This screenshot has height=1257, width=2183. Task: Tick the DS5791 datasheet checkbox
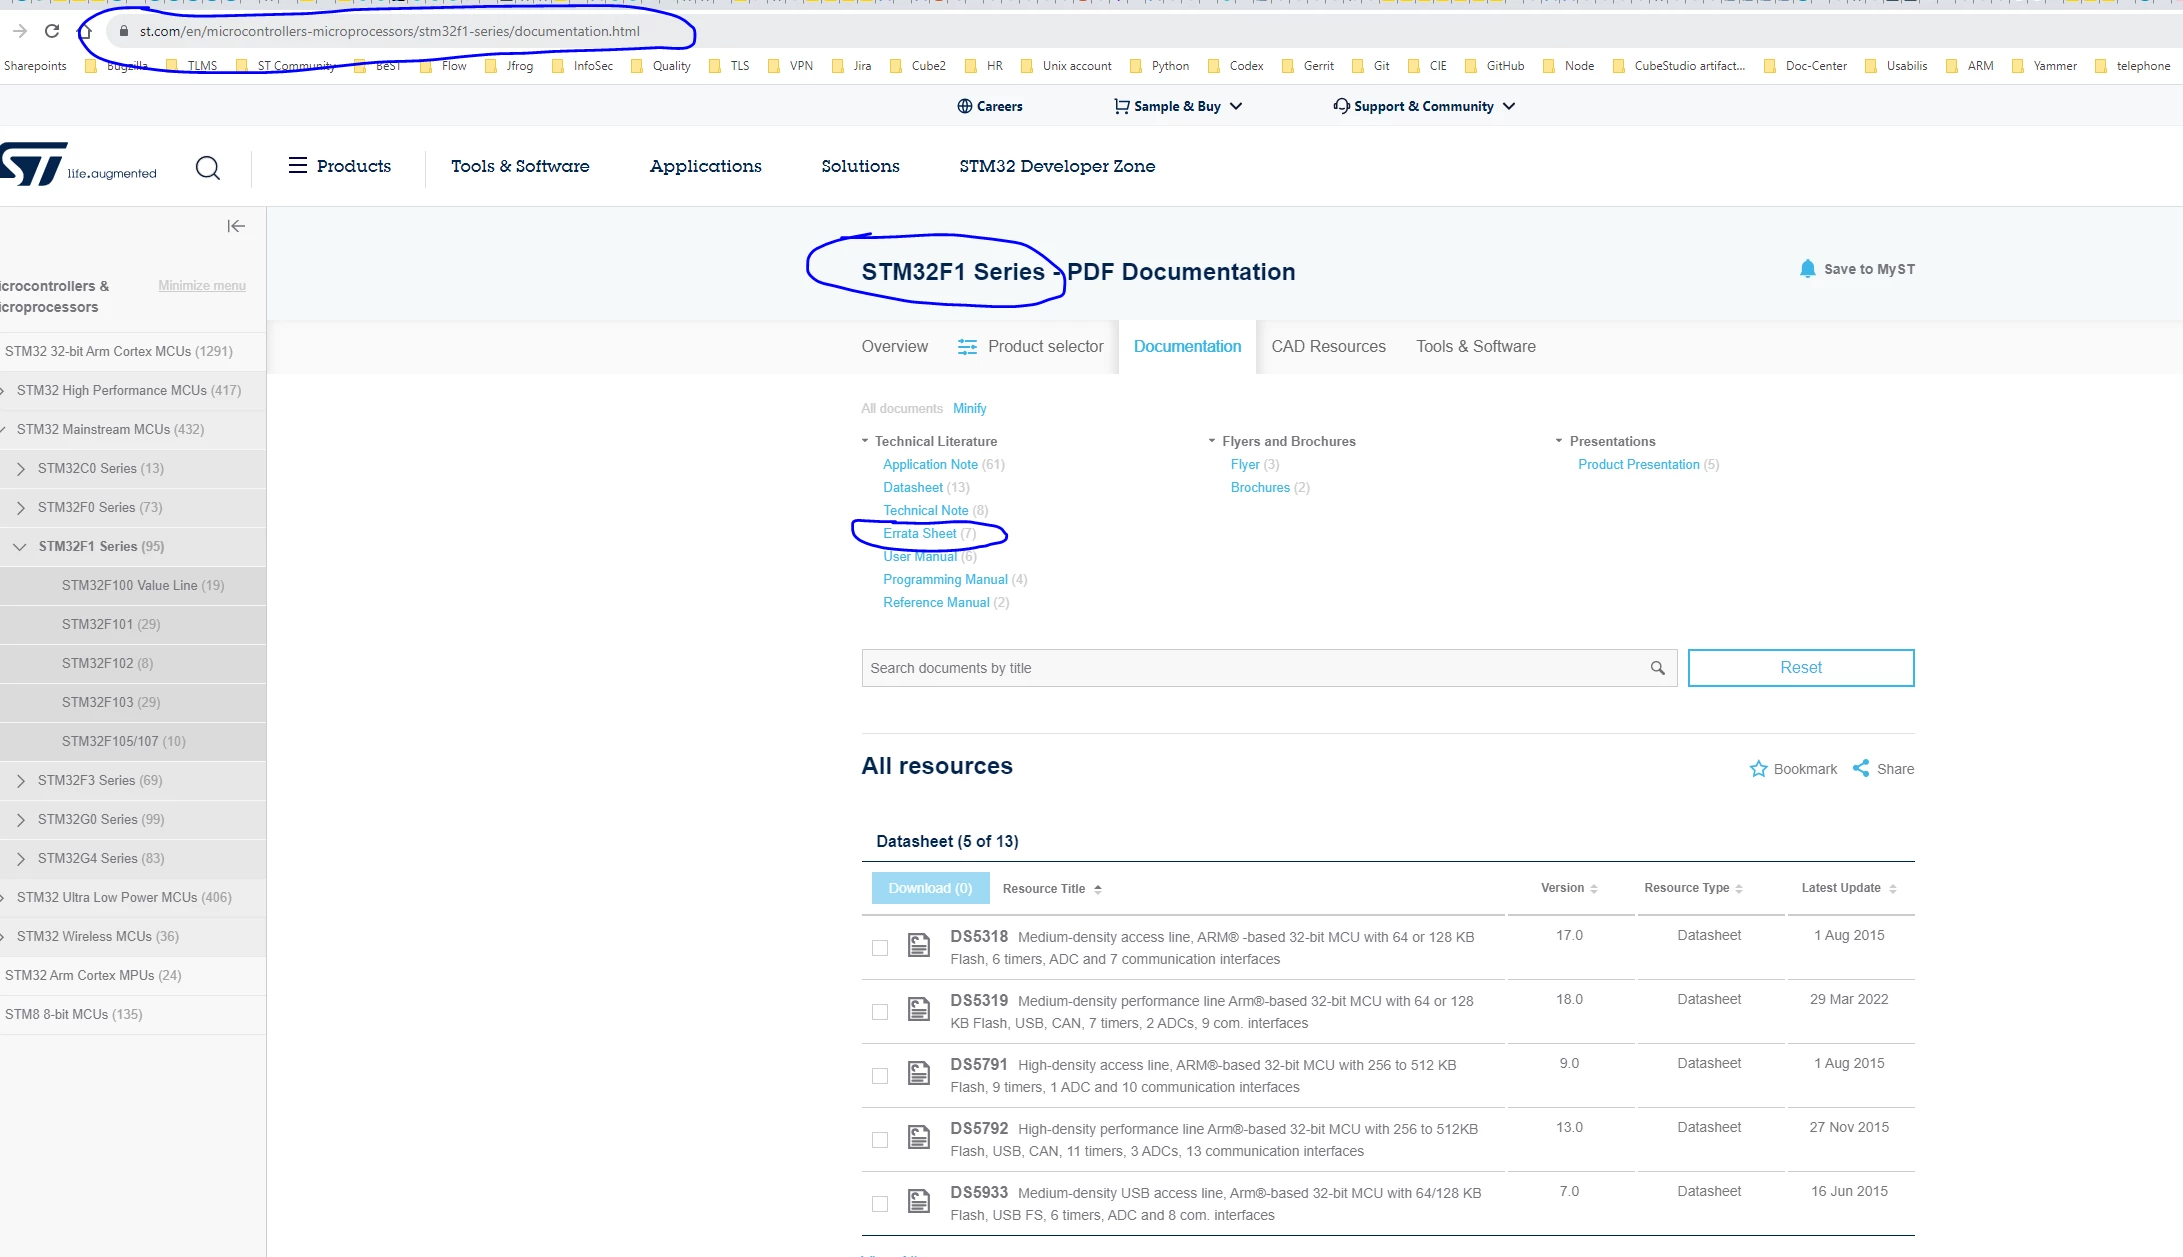(880, 1076)
